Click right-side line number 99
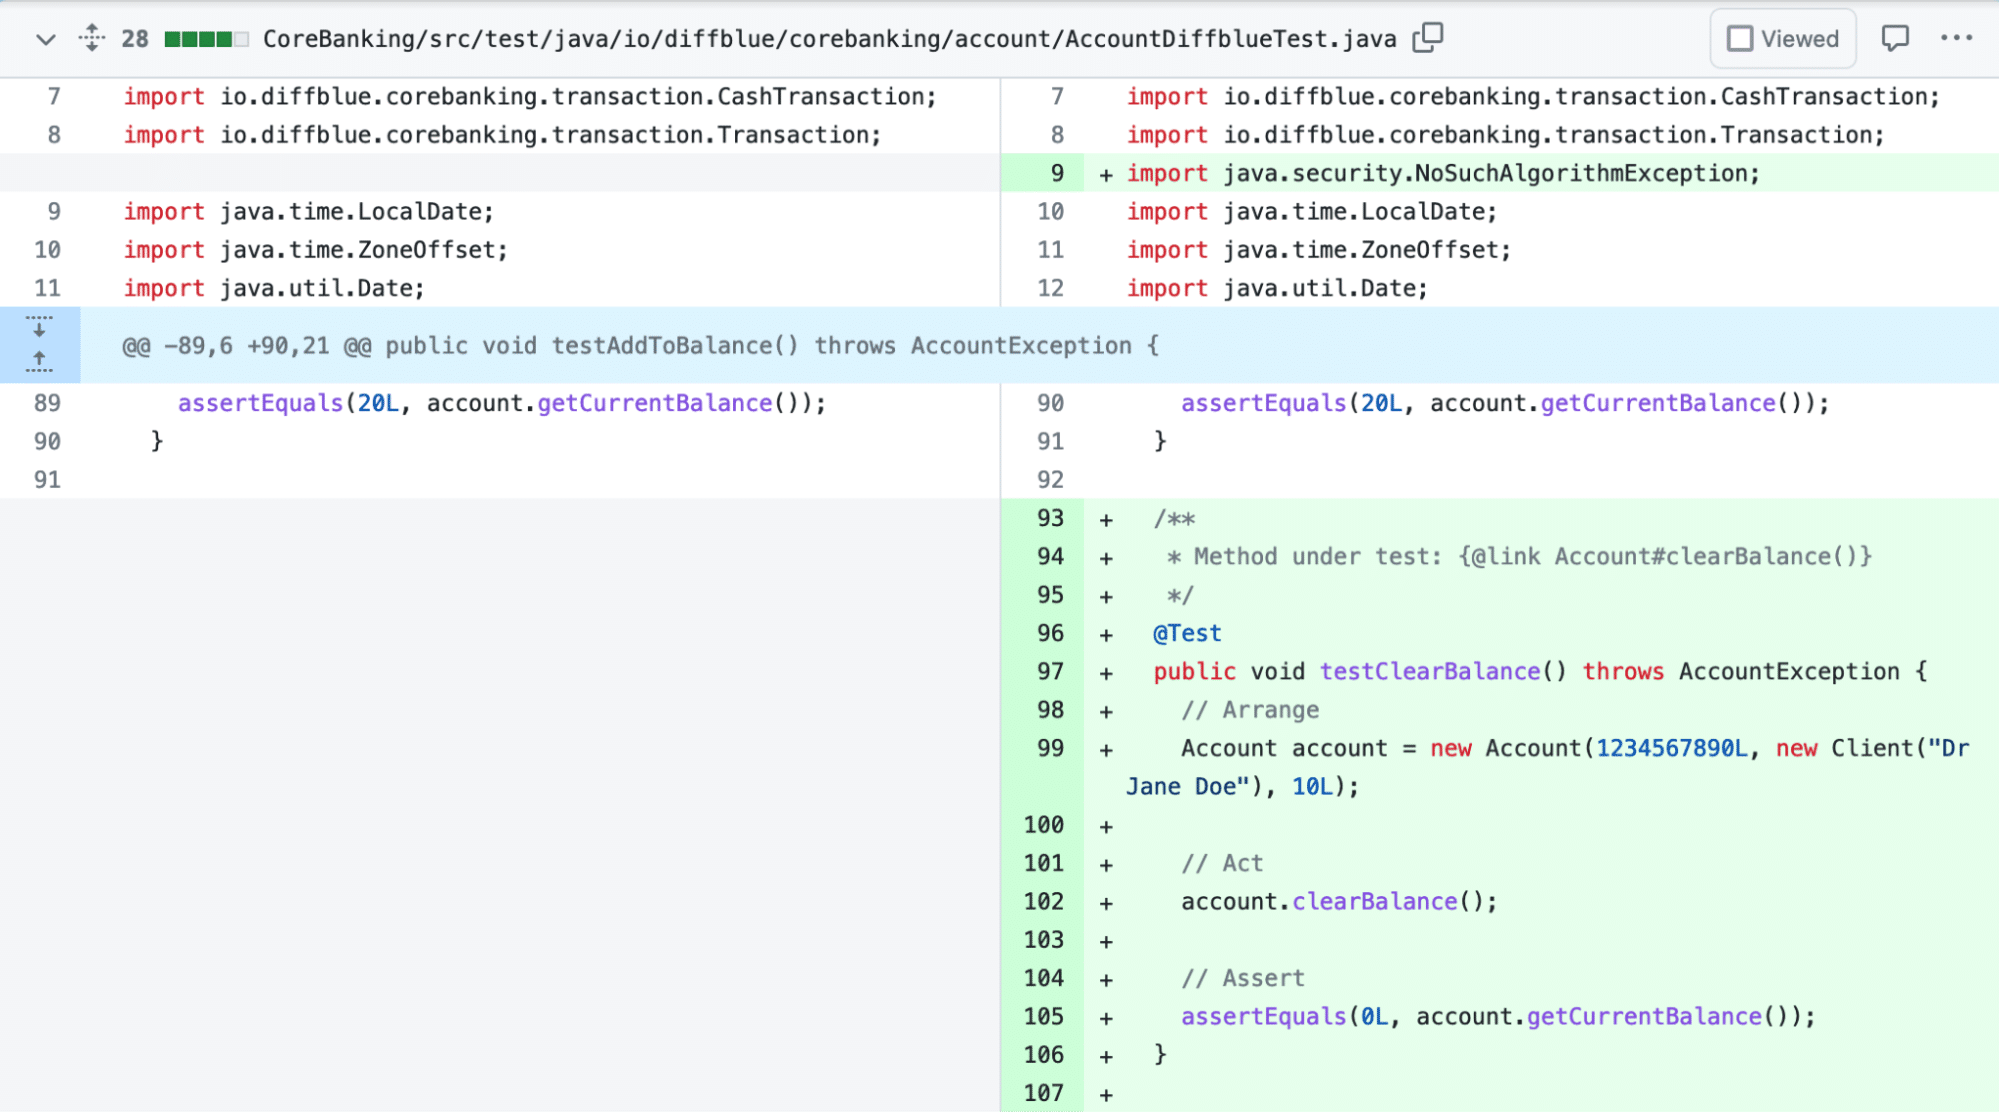 click(1050, 748)
